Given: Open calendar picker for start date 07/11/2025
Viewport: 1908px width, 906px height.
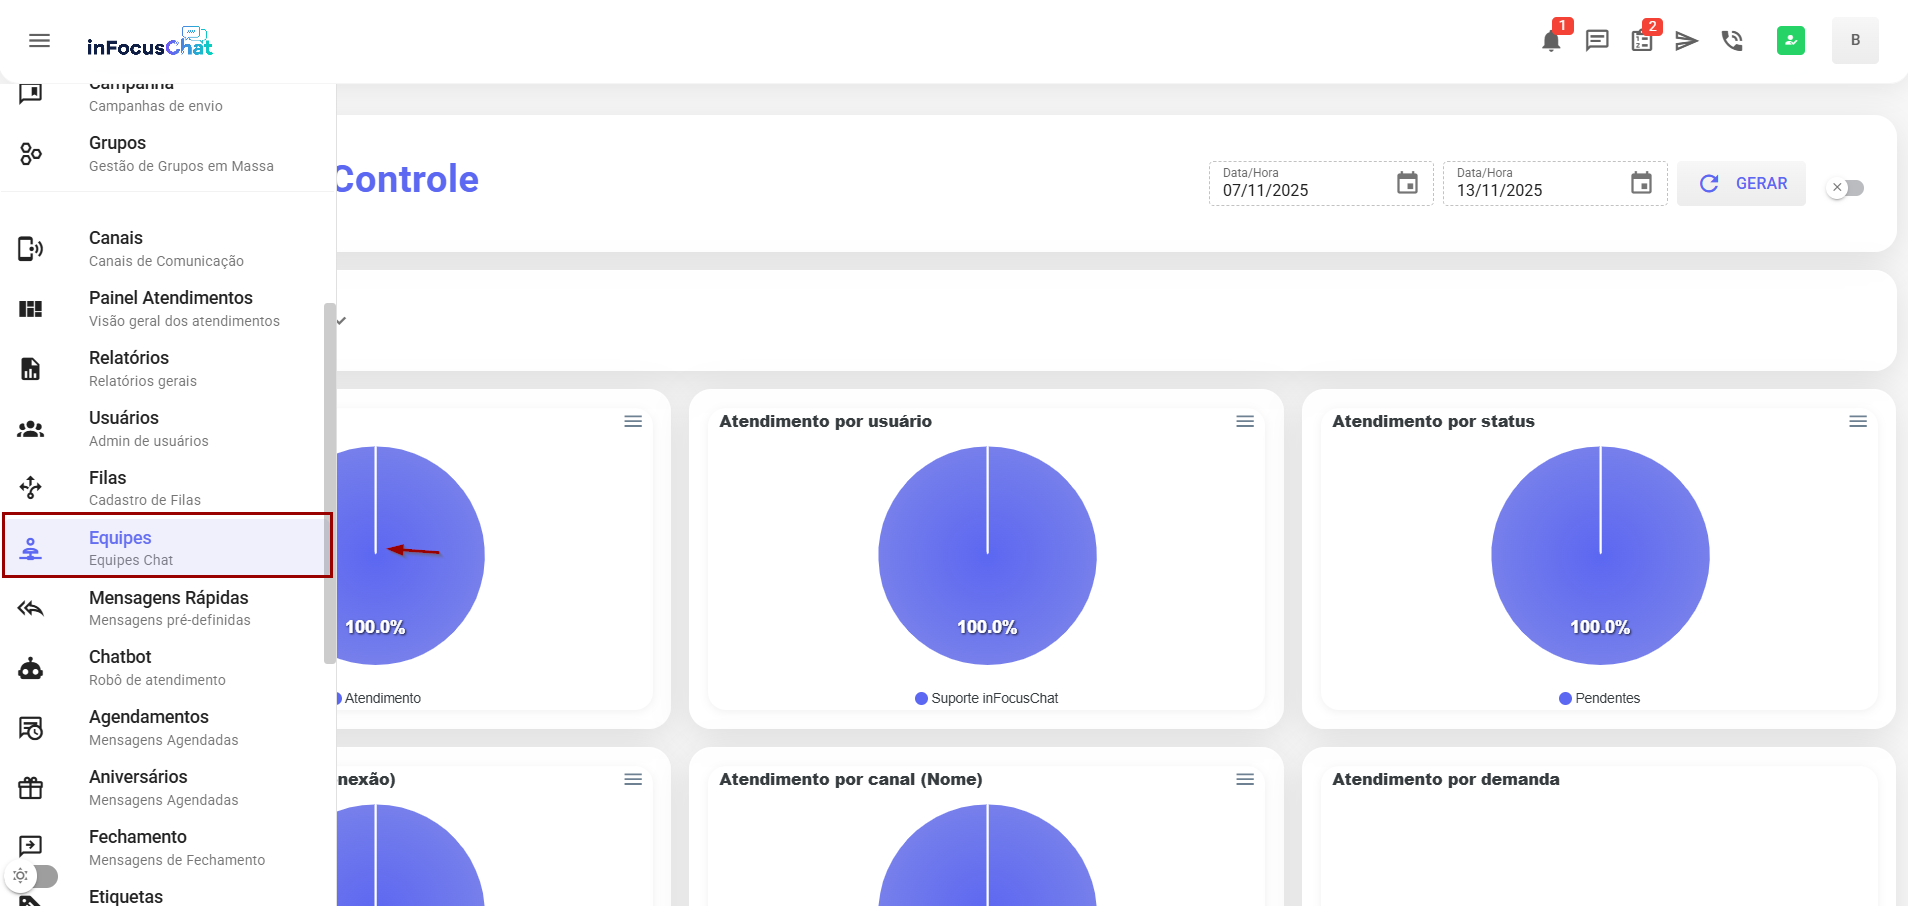Looking at the screenshot, I should [x=1407, y=183].
